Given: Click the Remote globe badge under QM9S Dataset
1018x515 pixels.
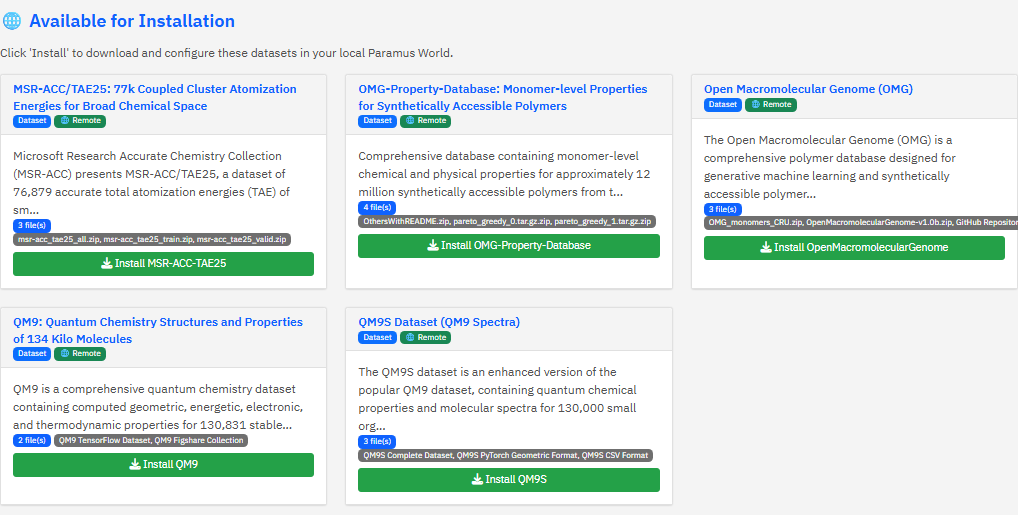Looking at the screenshot, I should [425, 338].
